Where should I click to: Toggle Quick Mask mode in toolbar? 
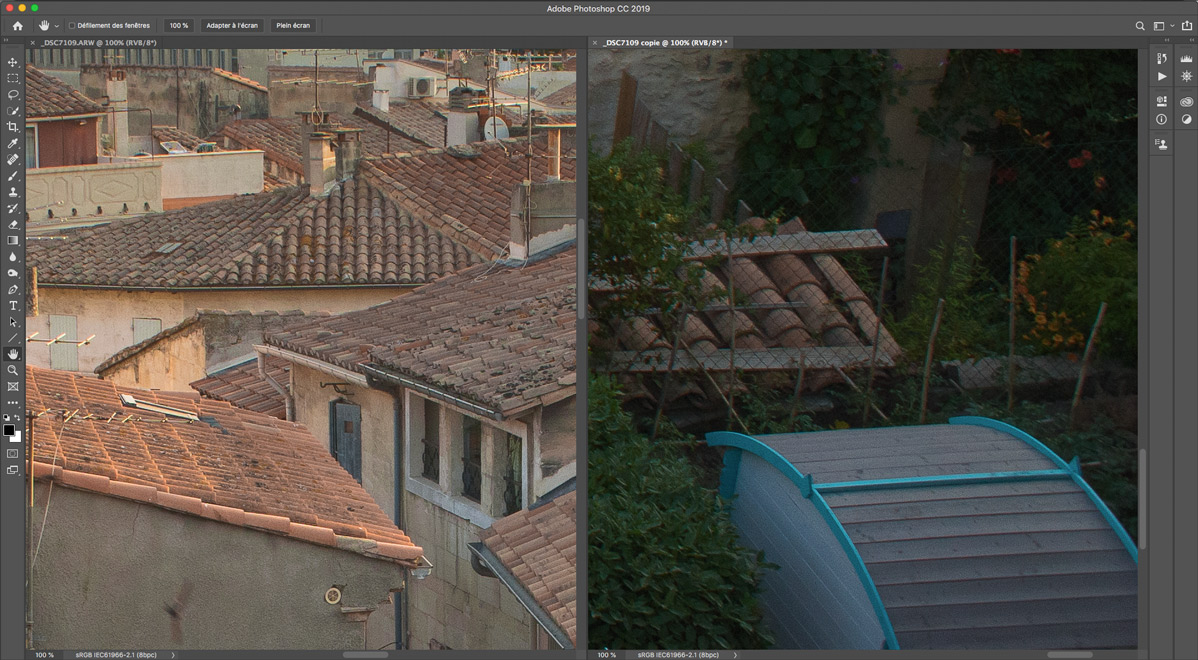13,453
